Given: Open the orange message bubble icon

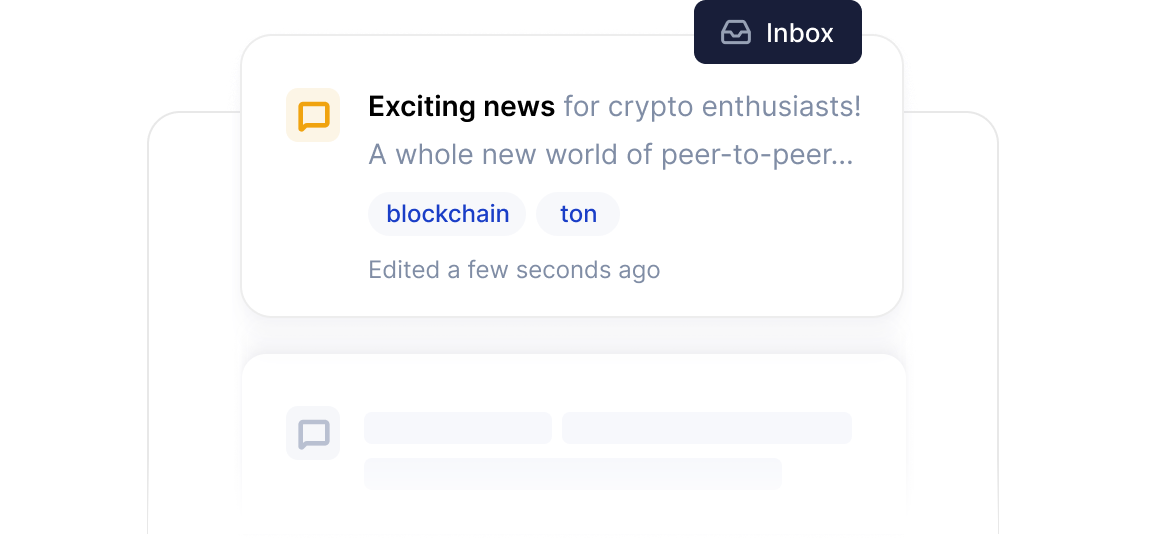Looking at the screenshot, I should pos(313,115).
